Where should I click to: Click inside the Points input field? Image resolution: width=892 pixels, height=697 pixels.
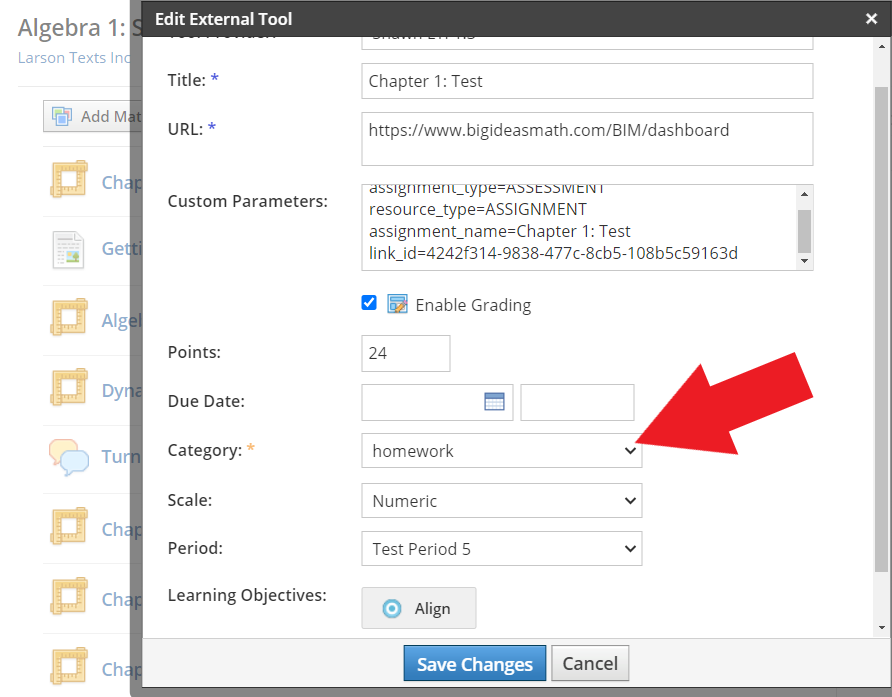tap(405, 353)
